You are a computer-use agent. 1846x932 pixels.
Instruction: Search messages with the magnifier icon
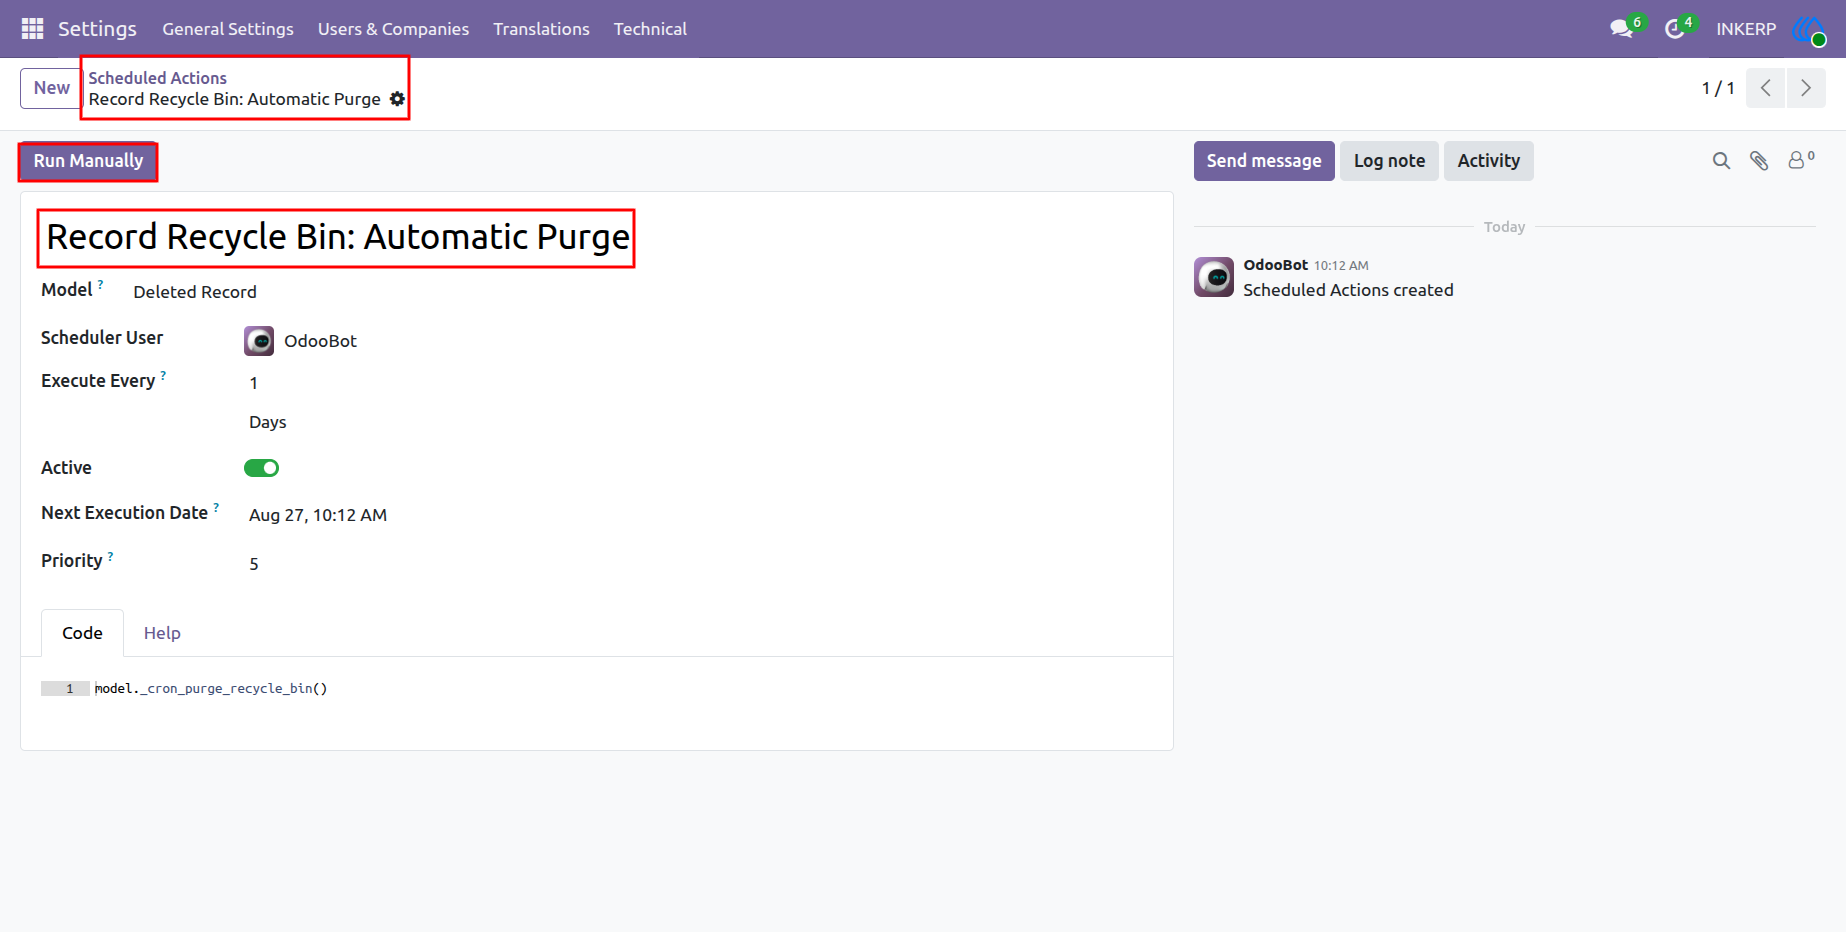point(1721,161)
